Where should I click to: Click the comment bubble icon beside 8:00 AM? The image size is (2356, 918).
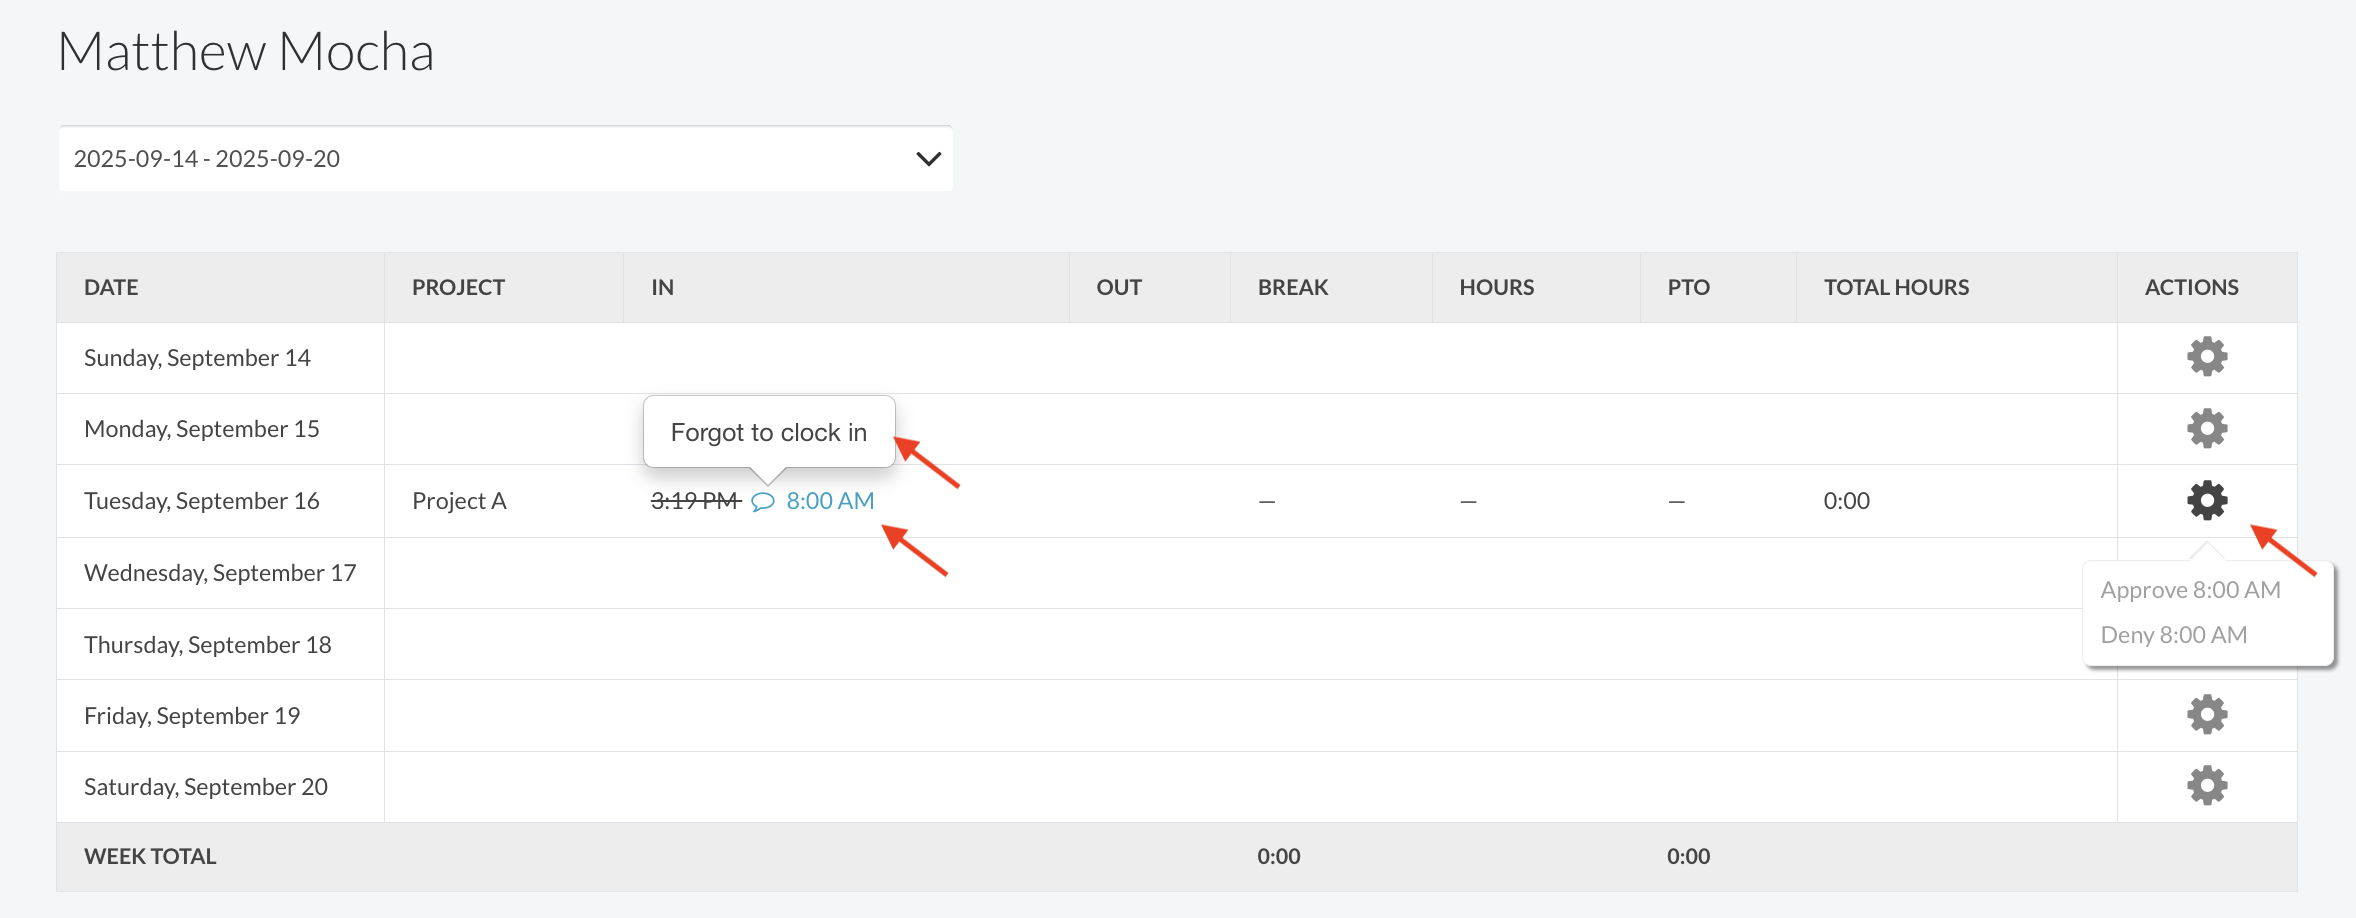(x=763, y=502)
